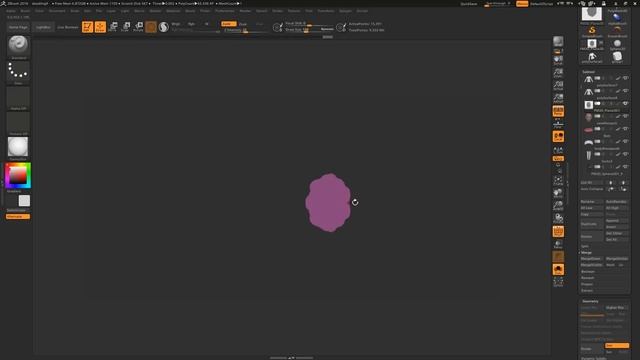Click the Zoom canvas button

point(558,73)
